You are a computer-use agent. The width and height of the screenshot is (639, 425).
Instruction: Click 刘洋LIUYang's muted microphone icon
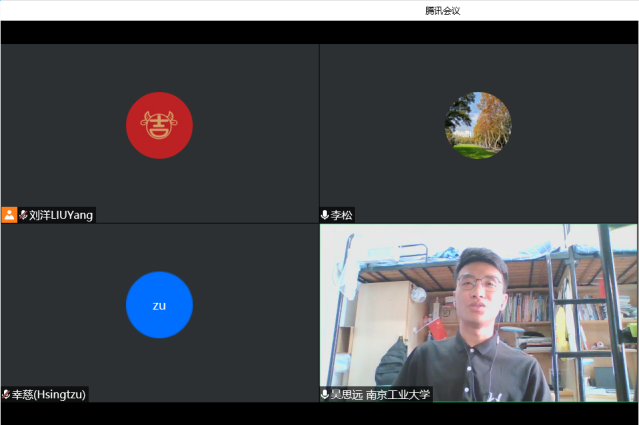click(23, 215)
